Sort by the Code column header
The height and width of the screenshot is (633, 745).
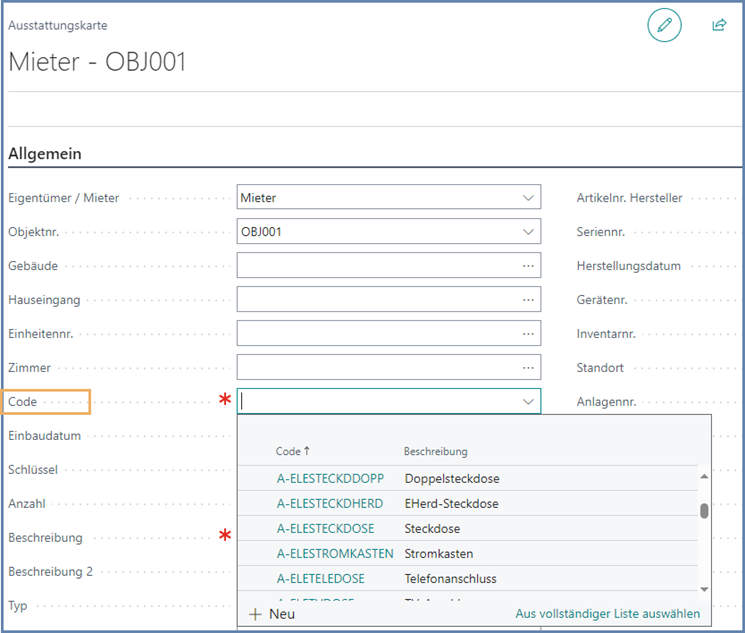click(x=292, y=452)
